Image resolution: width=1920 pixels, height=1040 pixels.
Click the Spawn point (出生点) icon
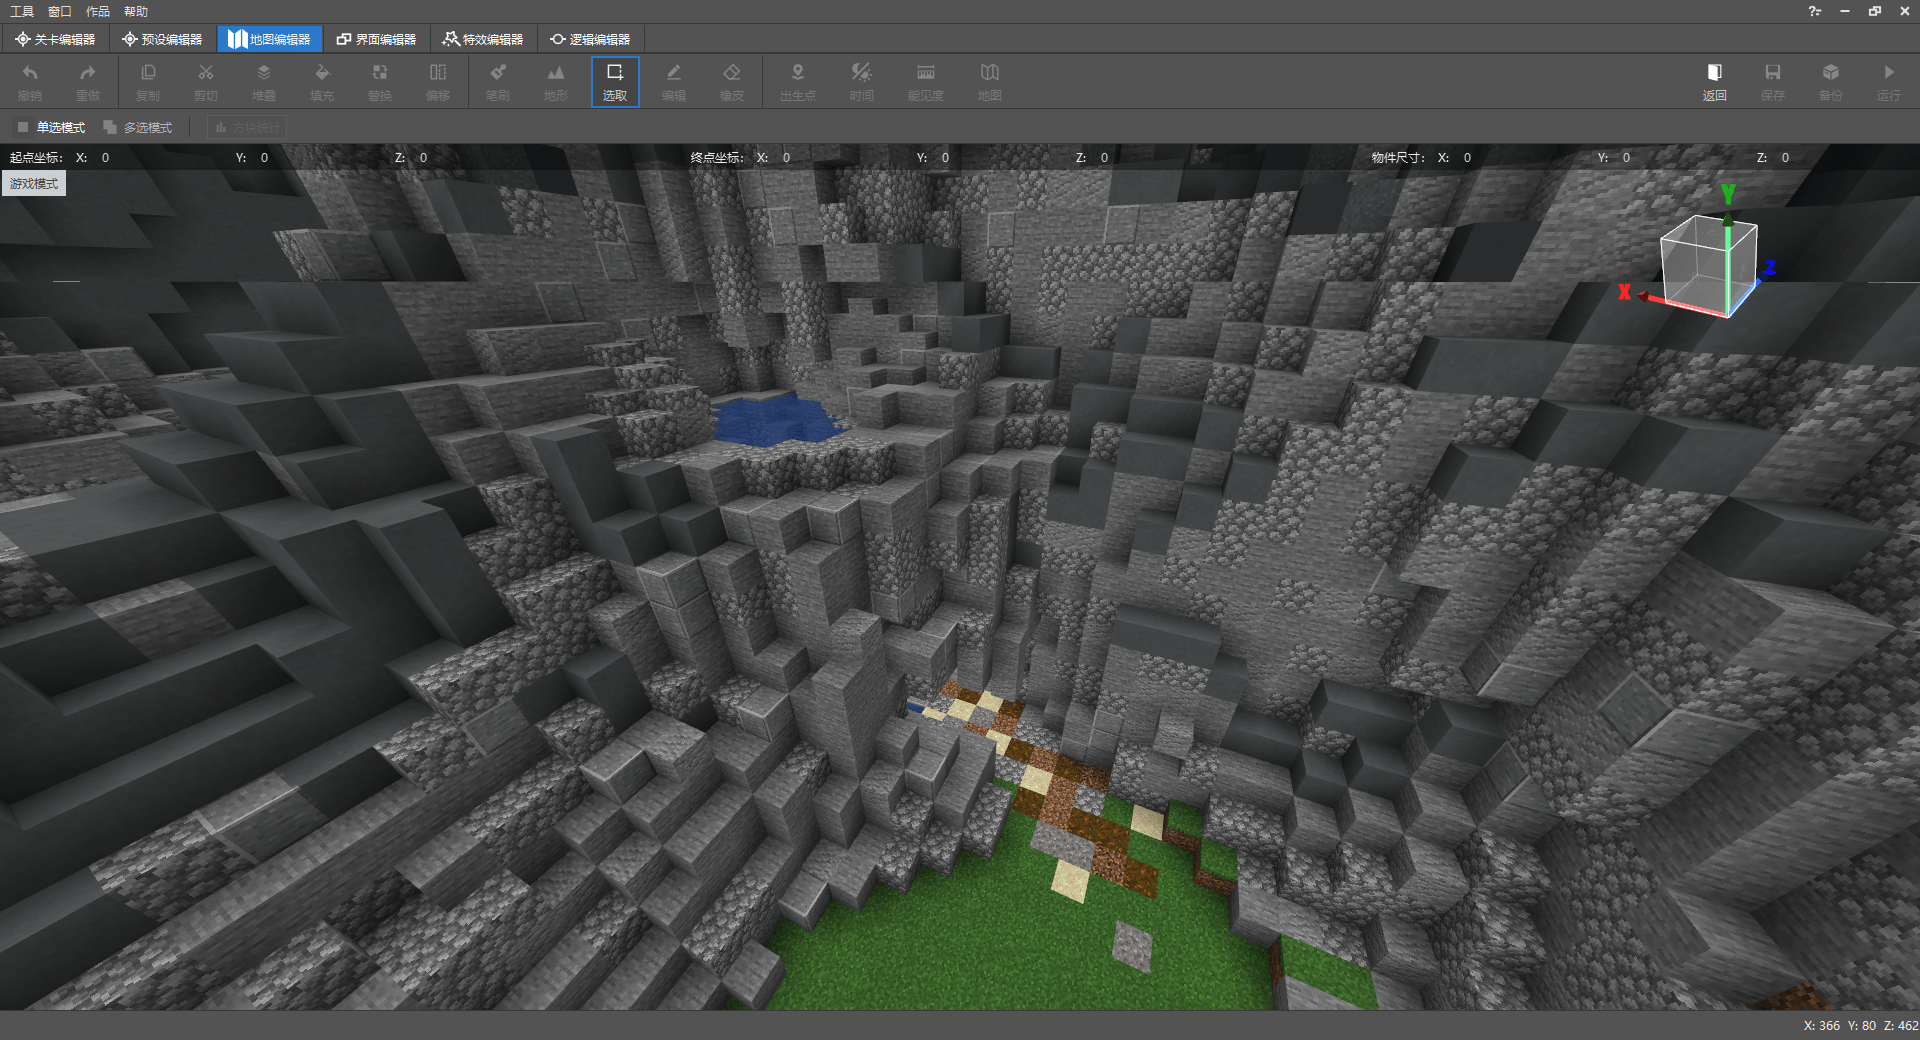tap(798, 82)
